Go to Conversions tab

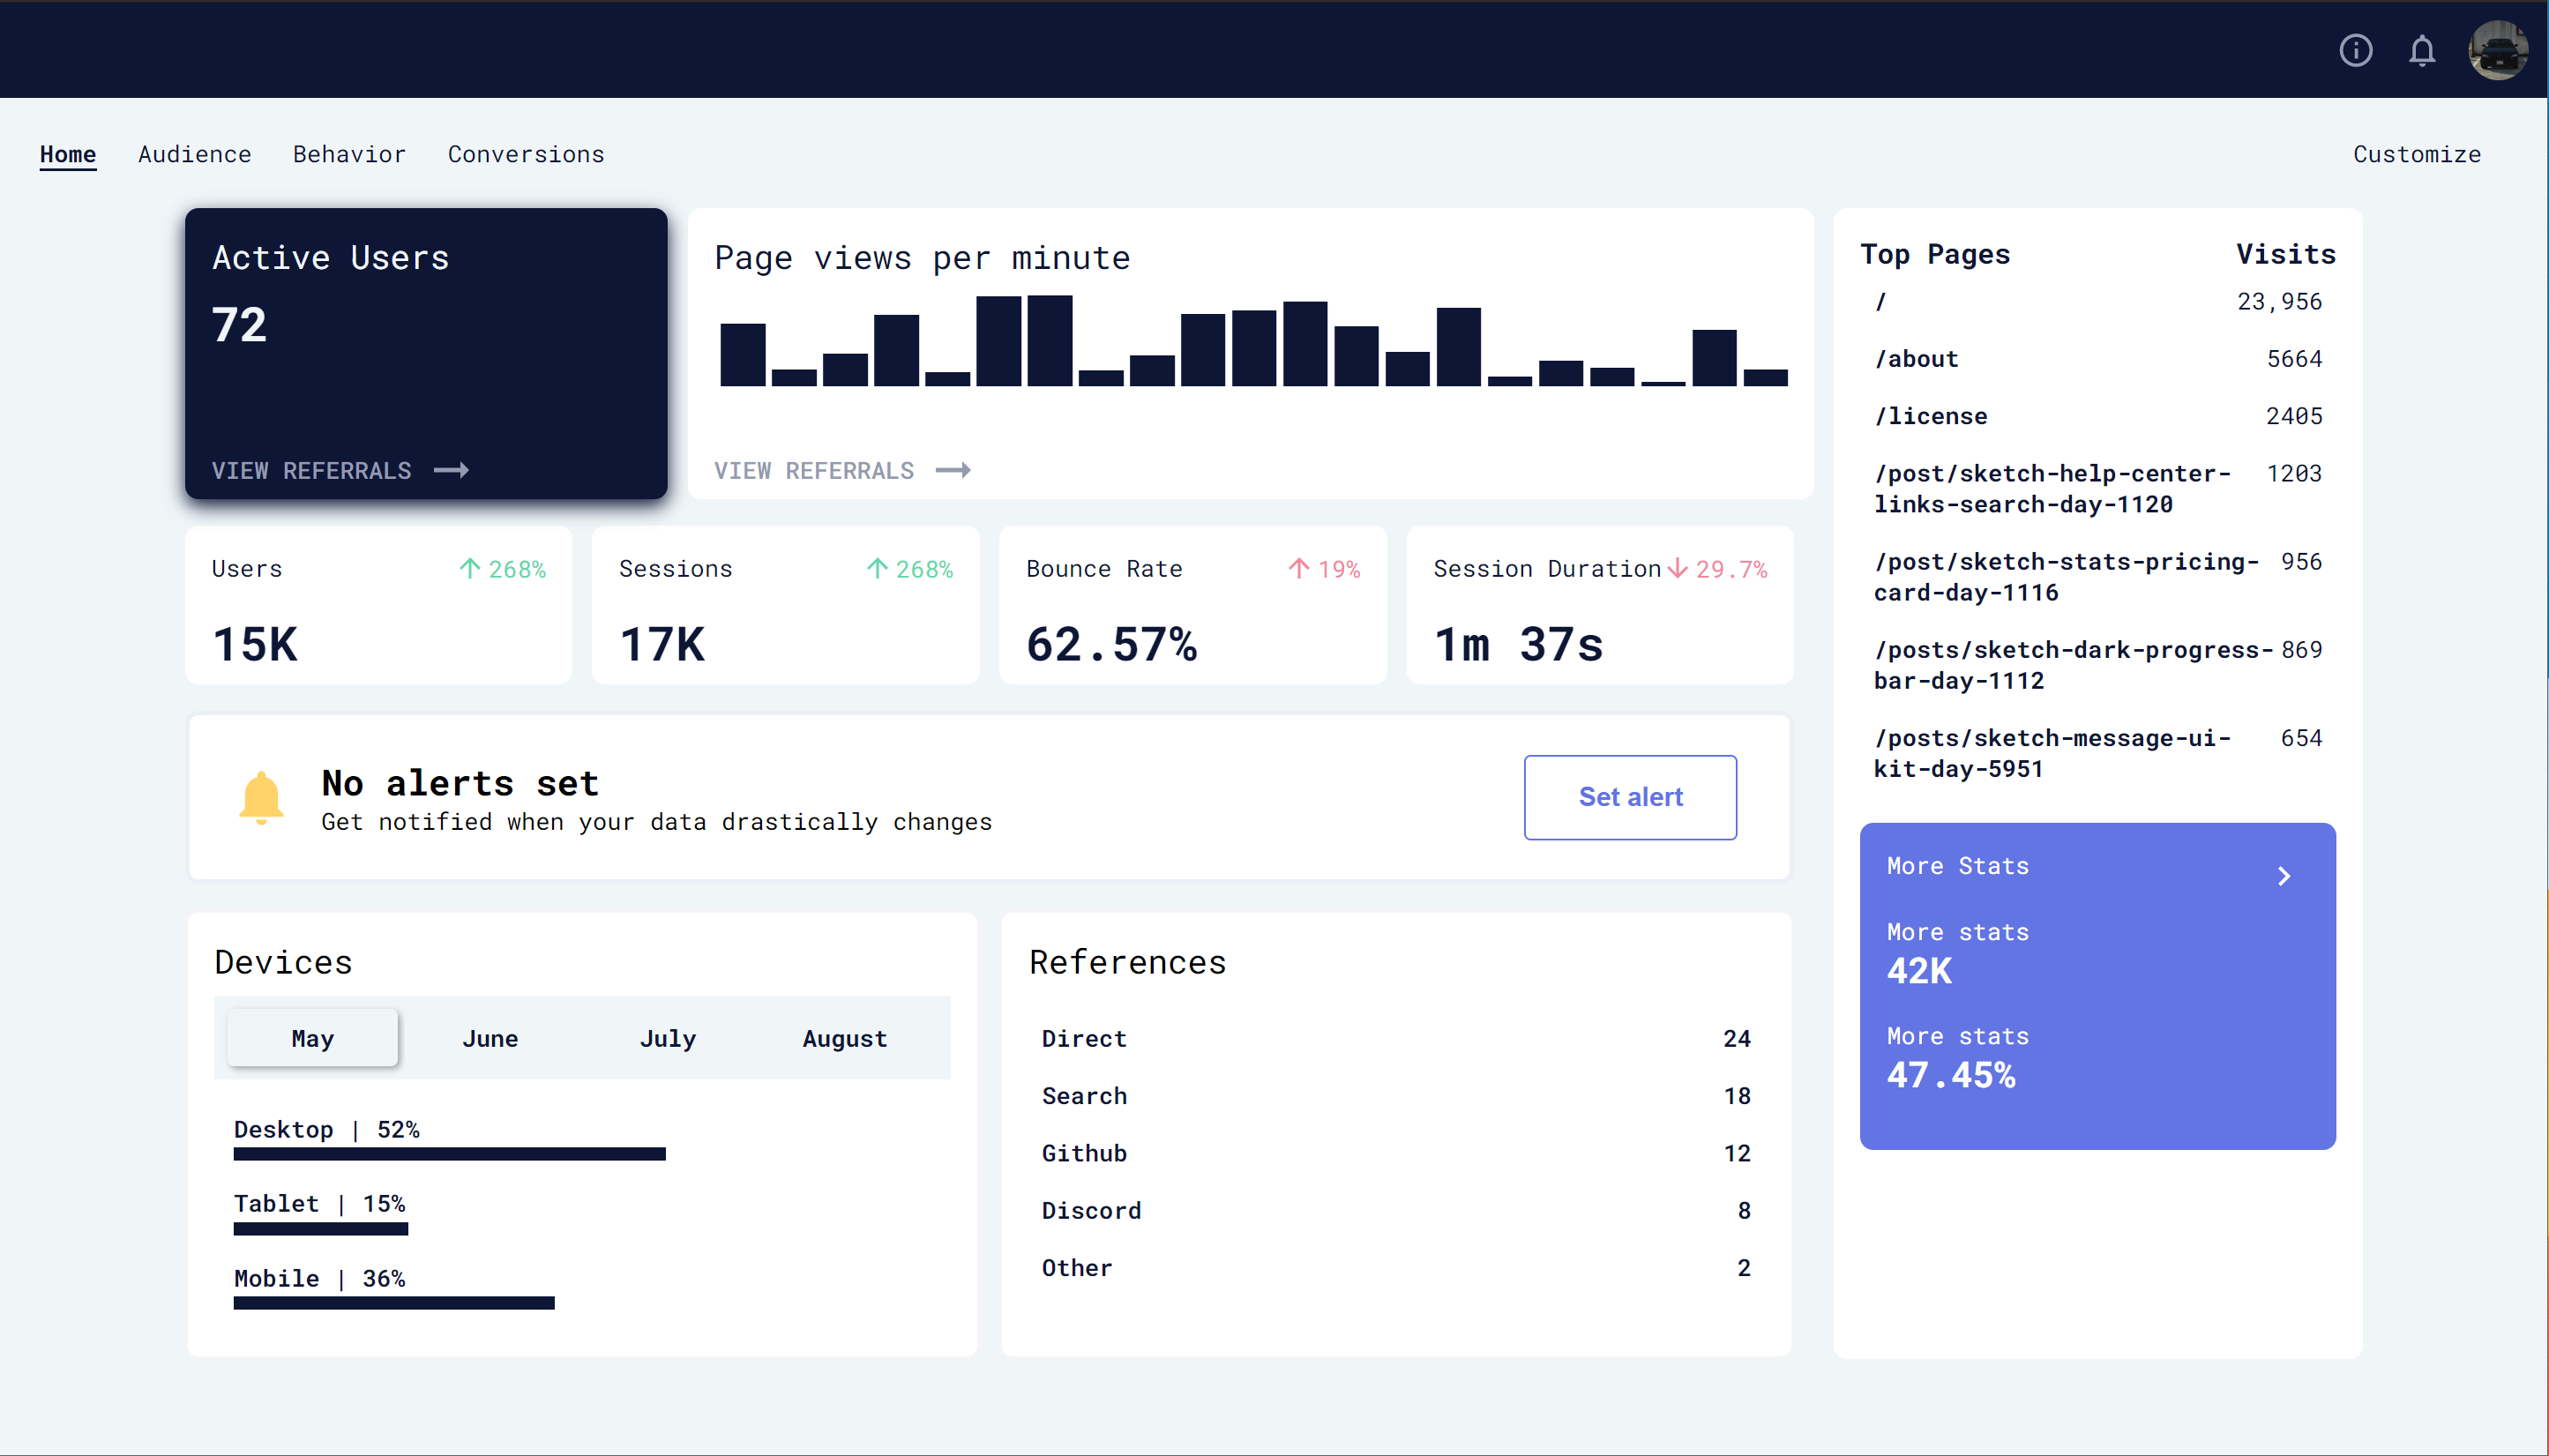pyautogui.click(x=526, y=154)
